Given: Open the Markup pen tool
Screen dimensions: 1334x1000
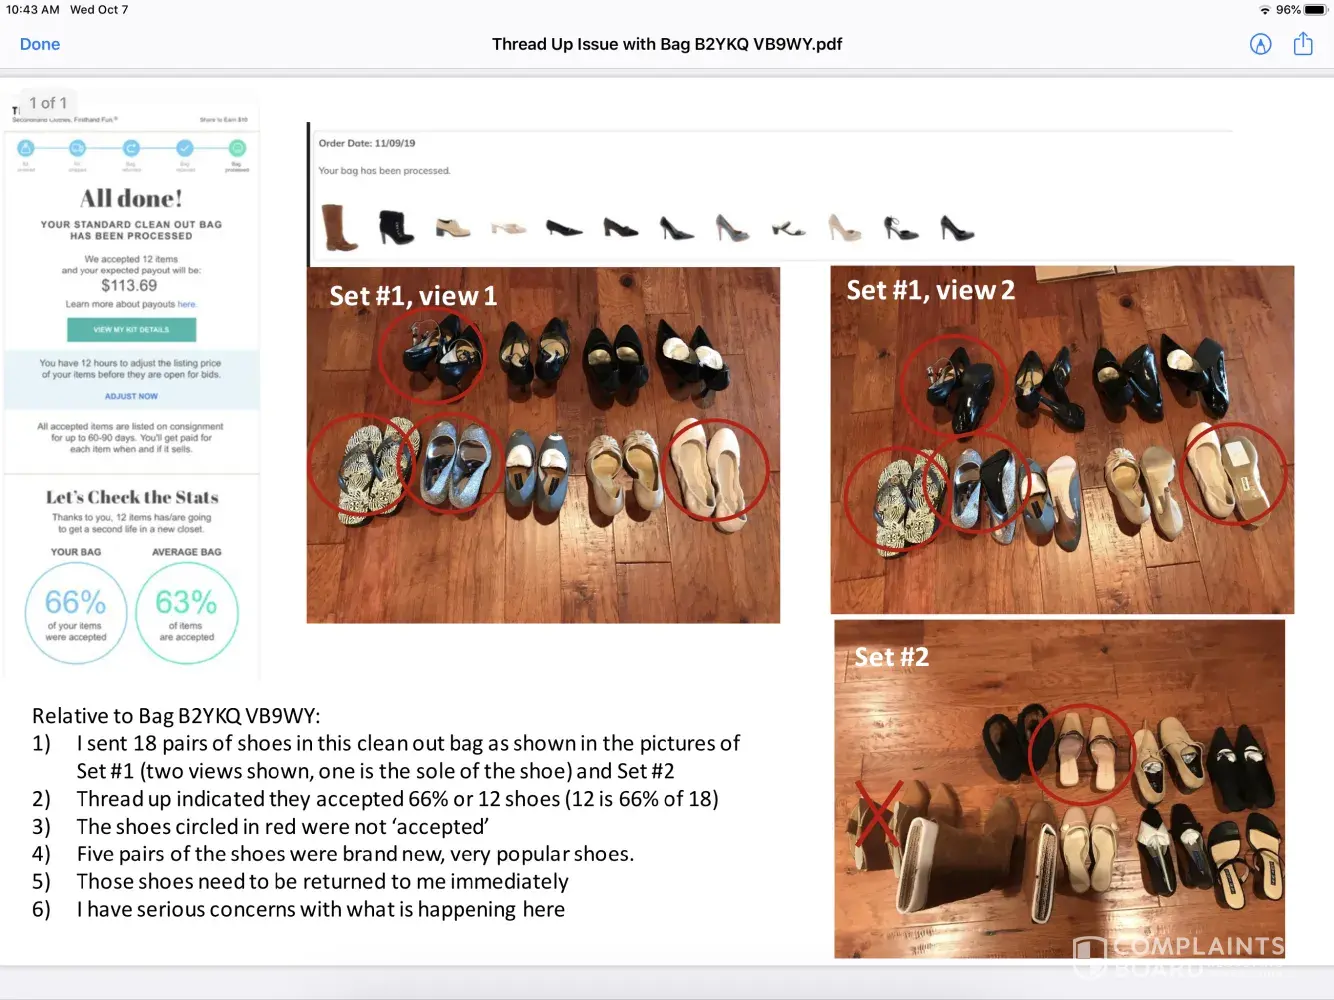Looking at the screenshot, I should pos(1260,44).
